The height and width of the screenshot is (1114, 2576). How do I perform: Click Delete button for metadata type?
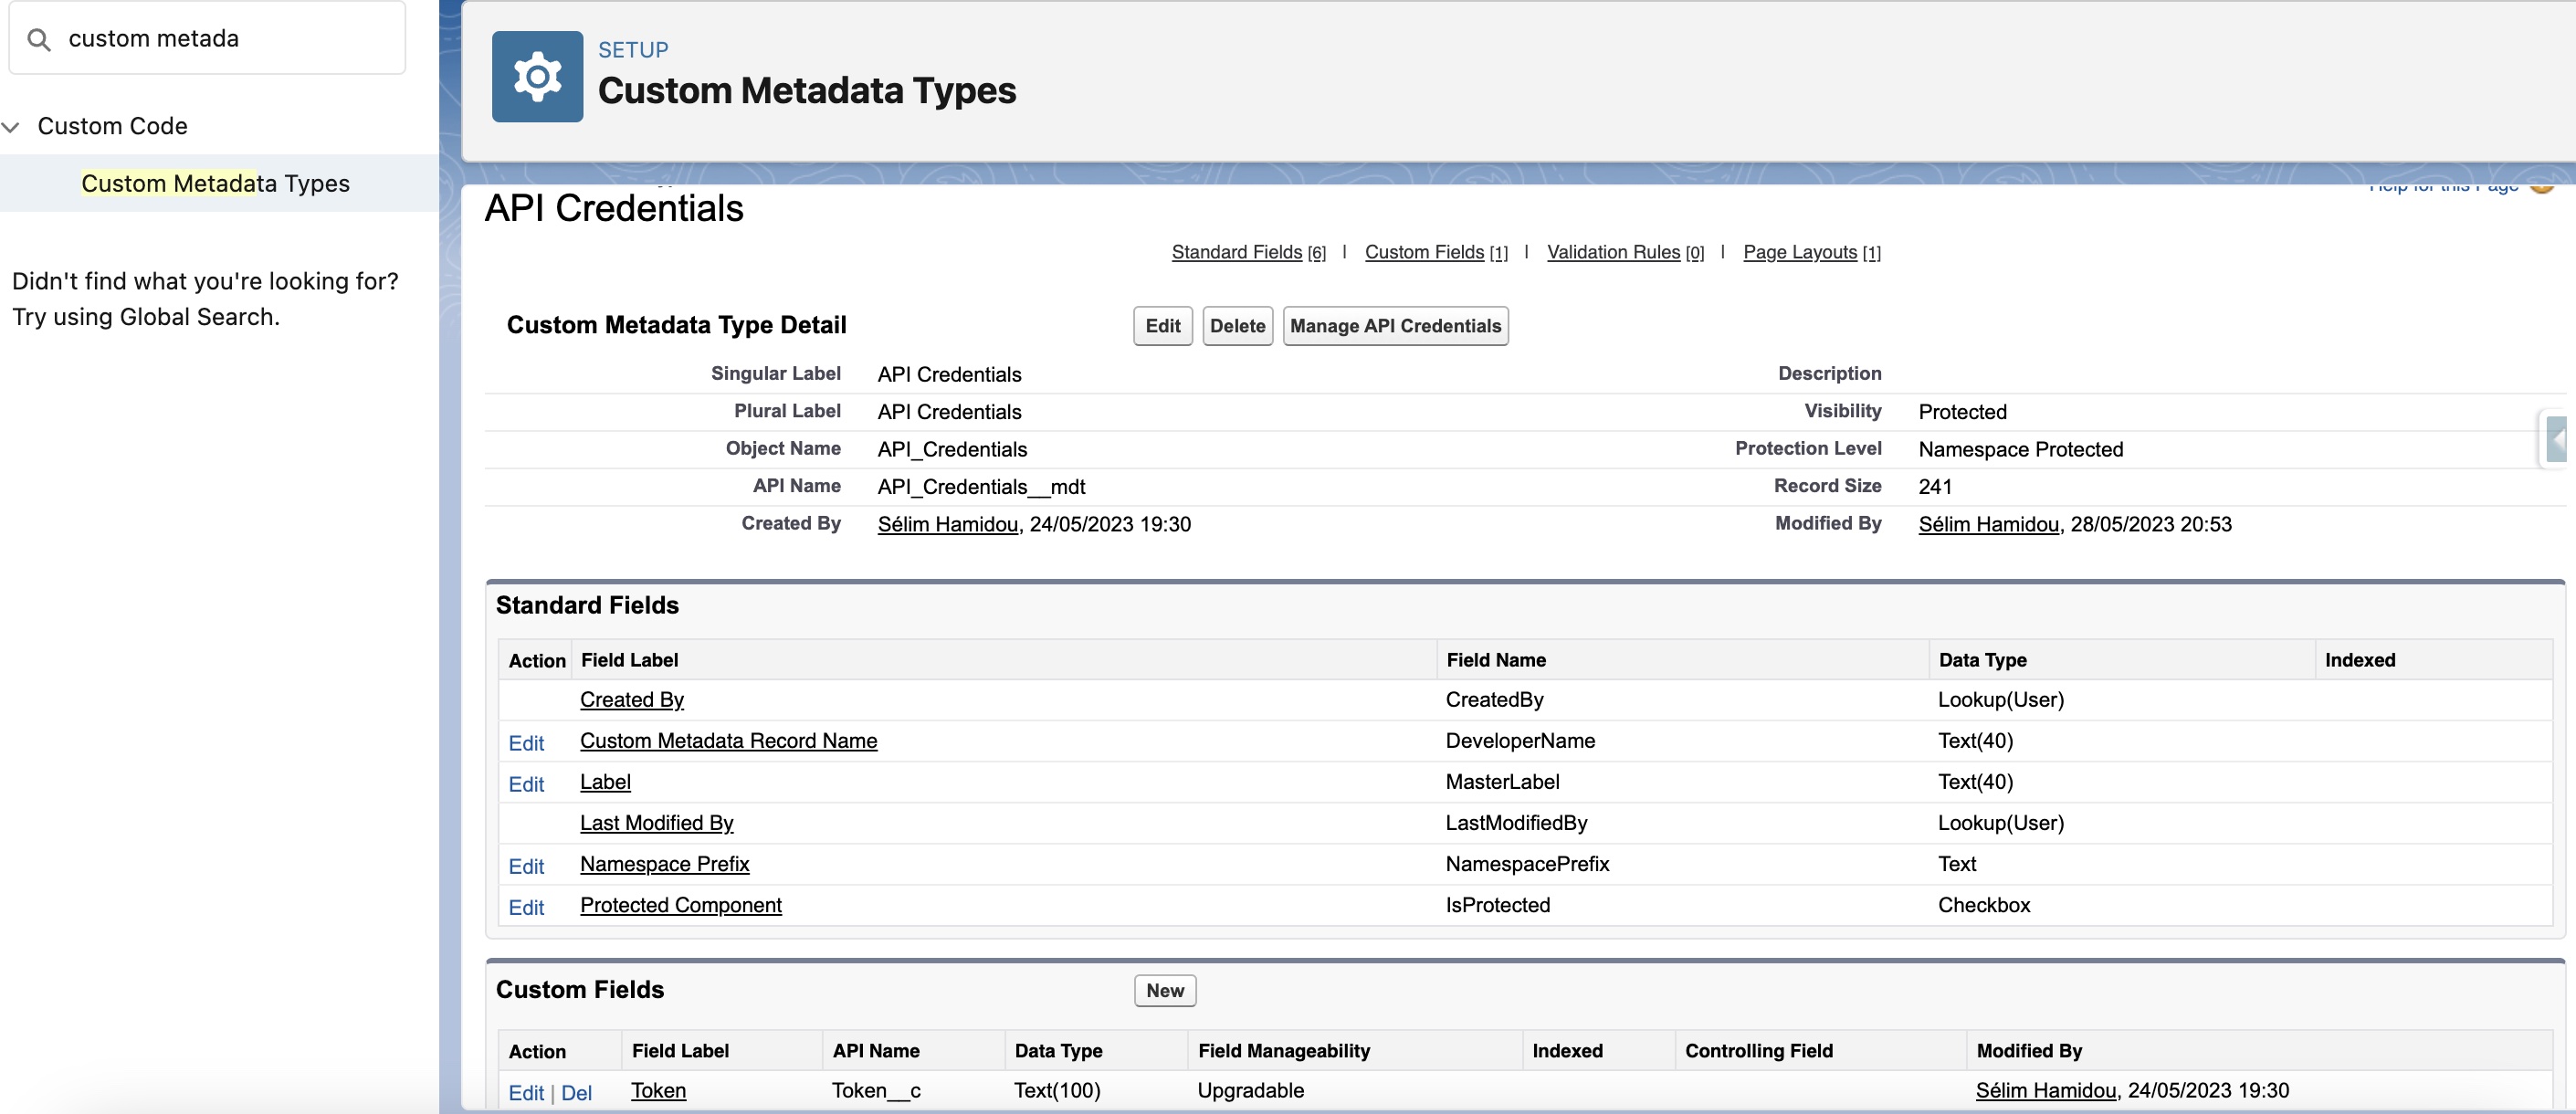coord(1237,326)
